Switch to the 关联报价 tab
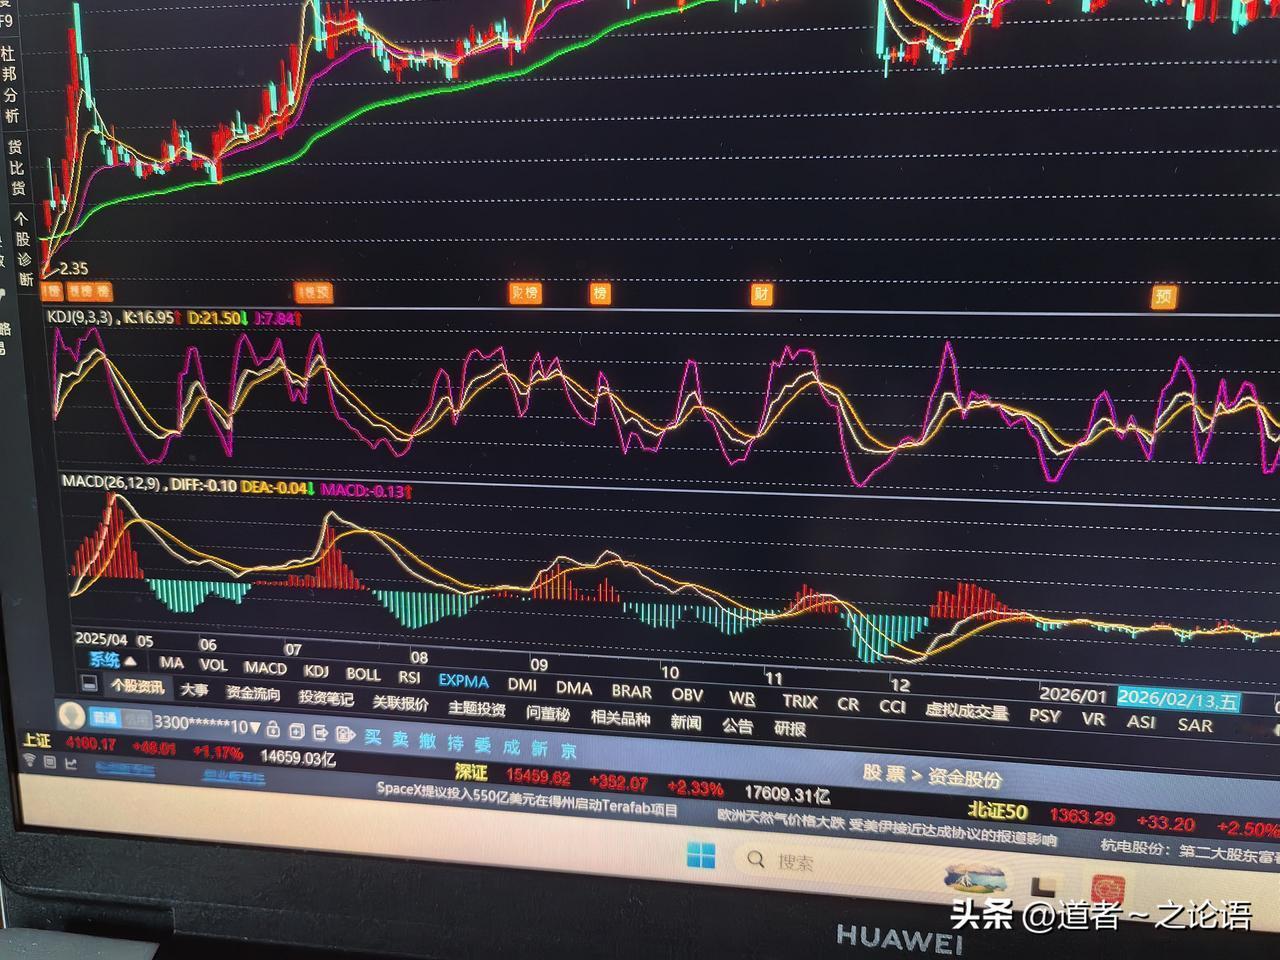 click(400, 703)
